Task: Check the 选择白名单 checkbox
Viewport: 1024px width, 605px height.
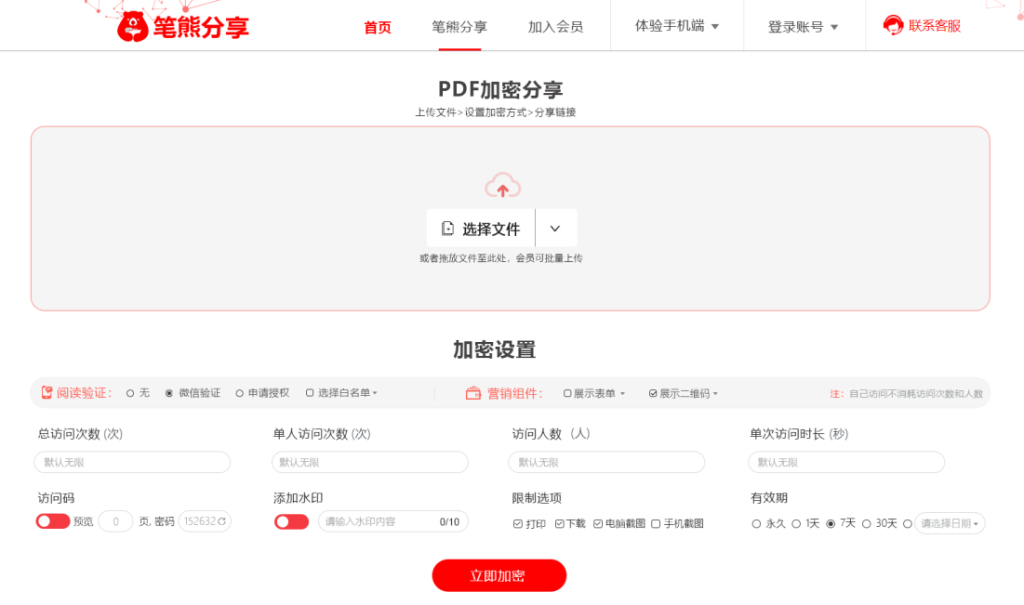Action: pyautogui.click(x=310, y=393)
